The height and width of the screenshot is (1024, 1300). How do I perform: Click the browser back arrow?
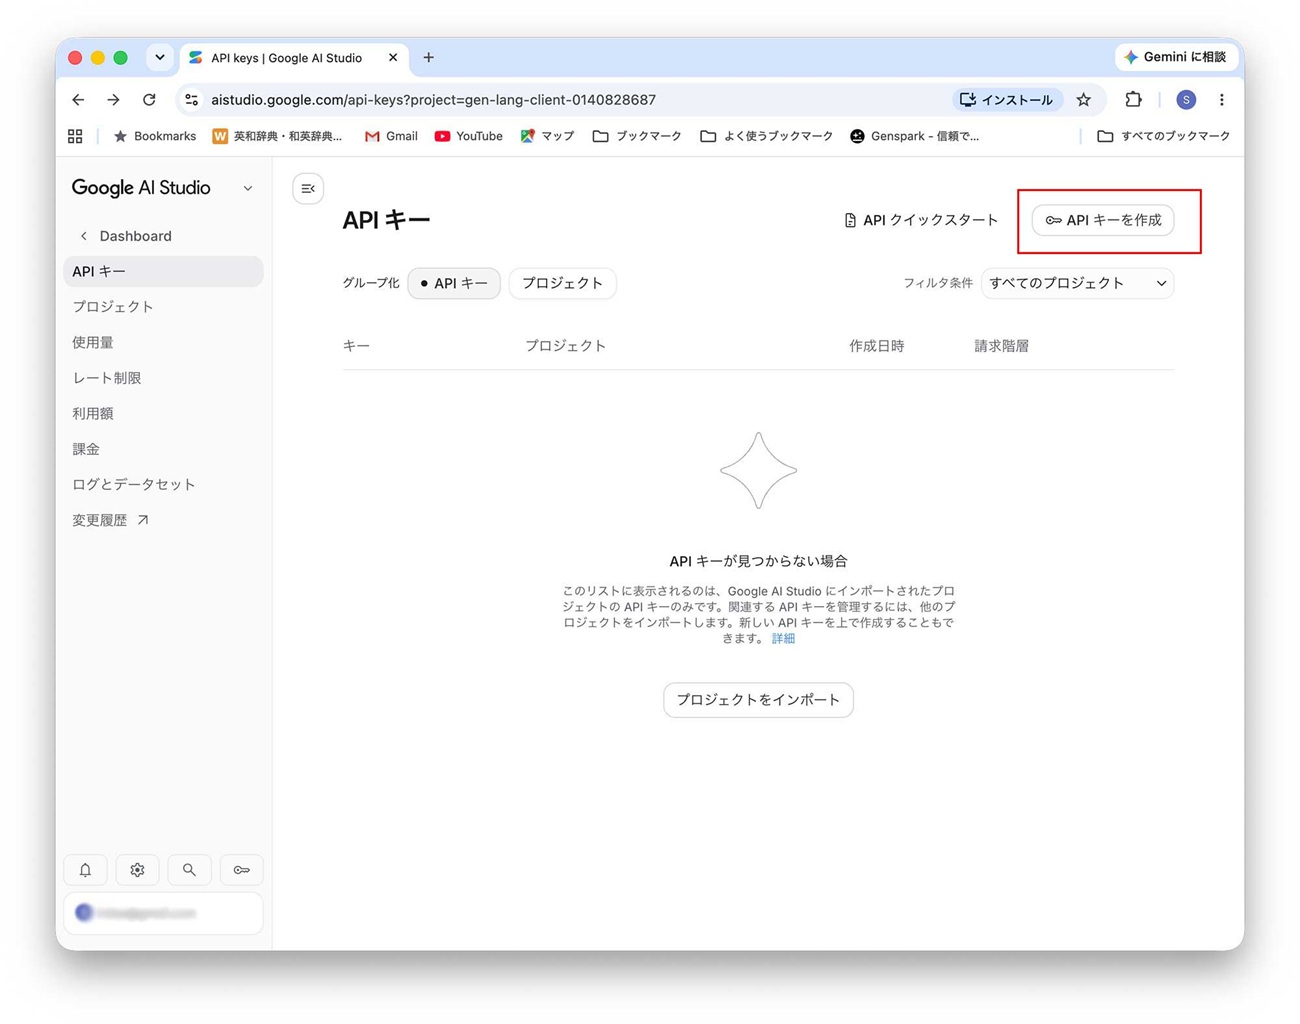[x=78, y=100]
